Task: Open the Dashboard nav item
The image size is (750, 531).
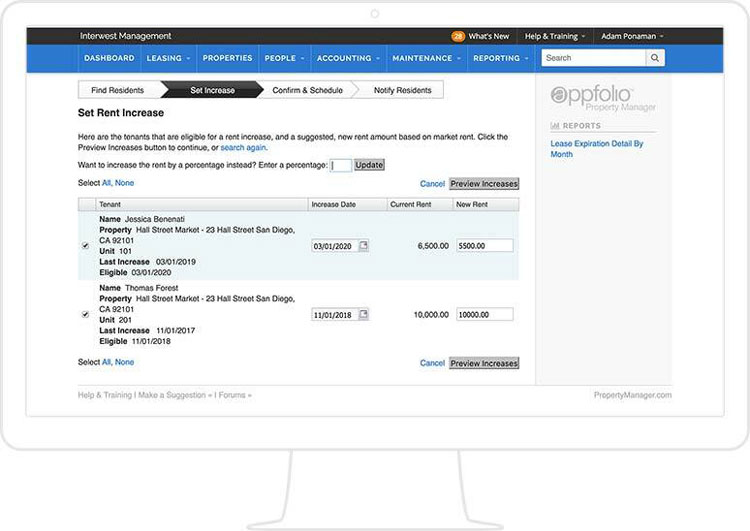Action: (109, 58)
